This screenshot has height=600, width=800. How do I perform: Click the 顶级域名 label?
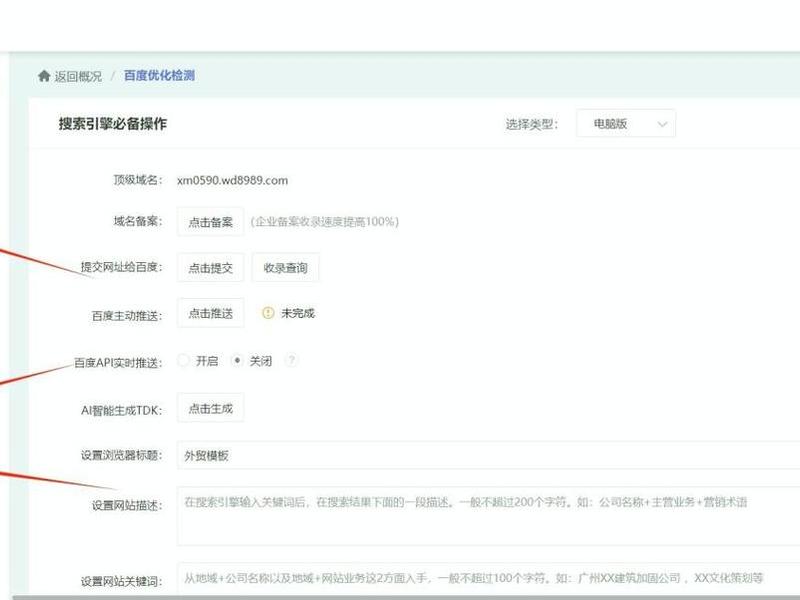(138, 180)
